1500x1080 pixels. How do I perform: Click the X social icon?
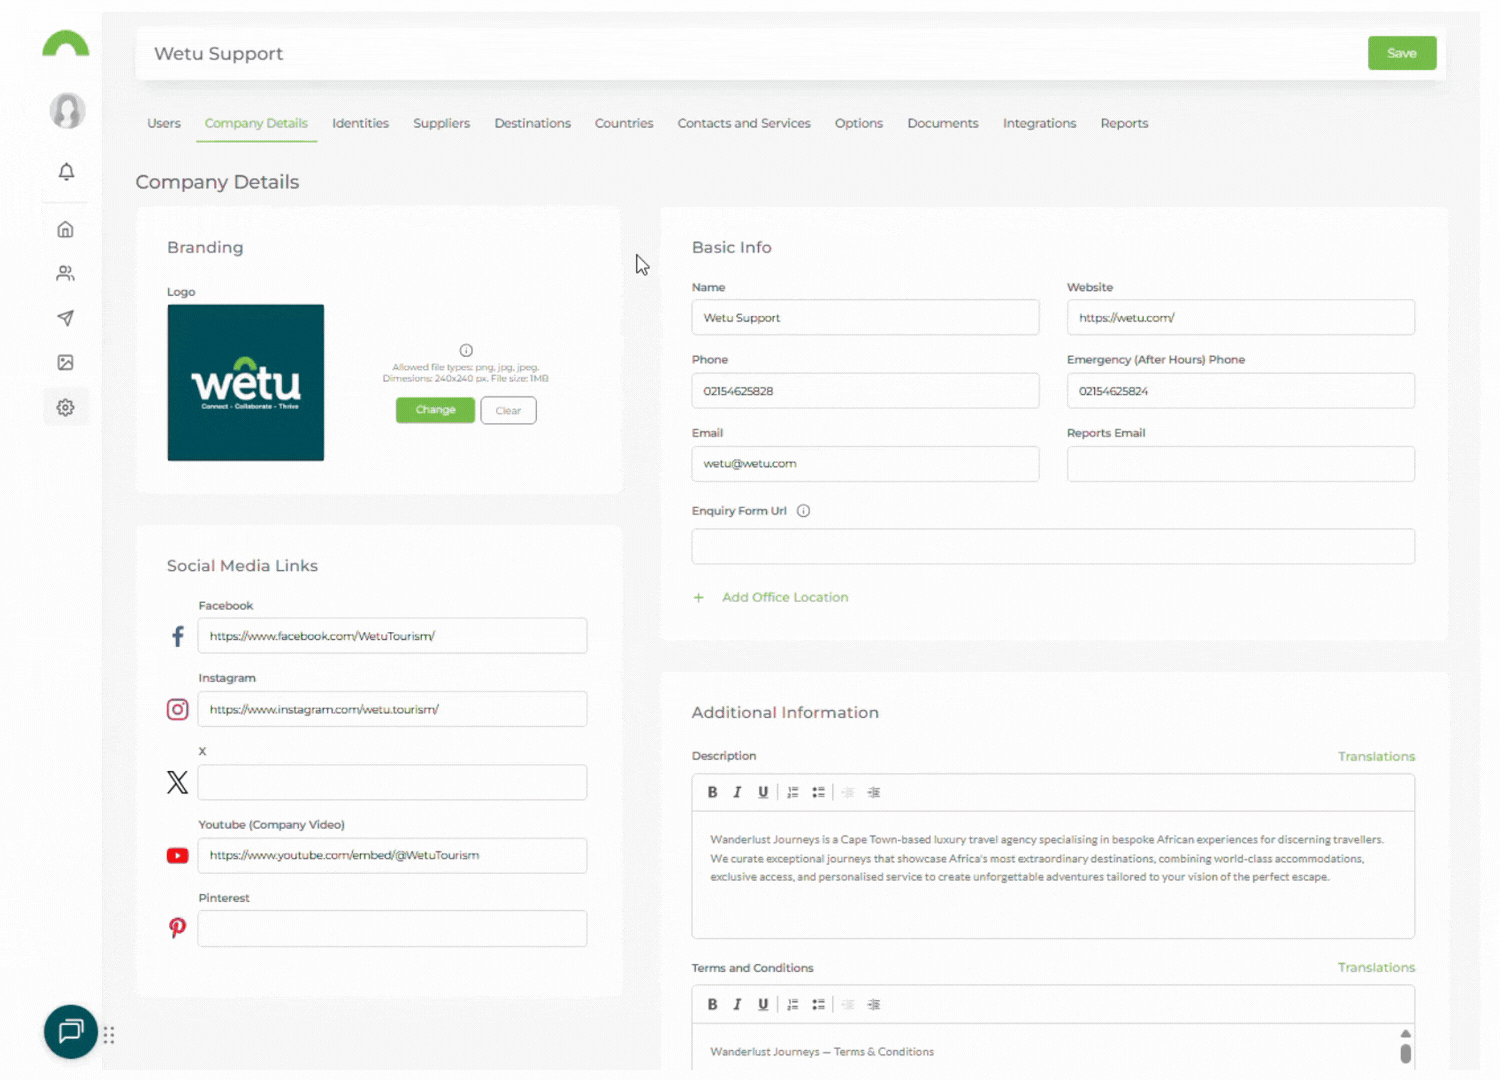click(x=178, y=782)
